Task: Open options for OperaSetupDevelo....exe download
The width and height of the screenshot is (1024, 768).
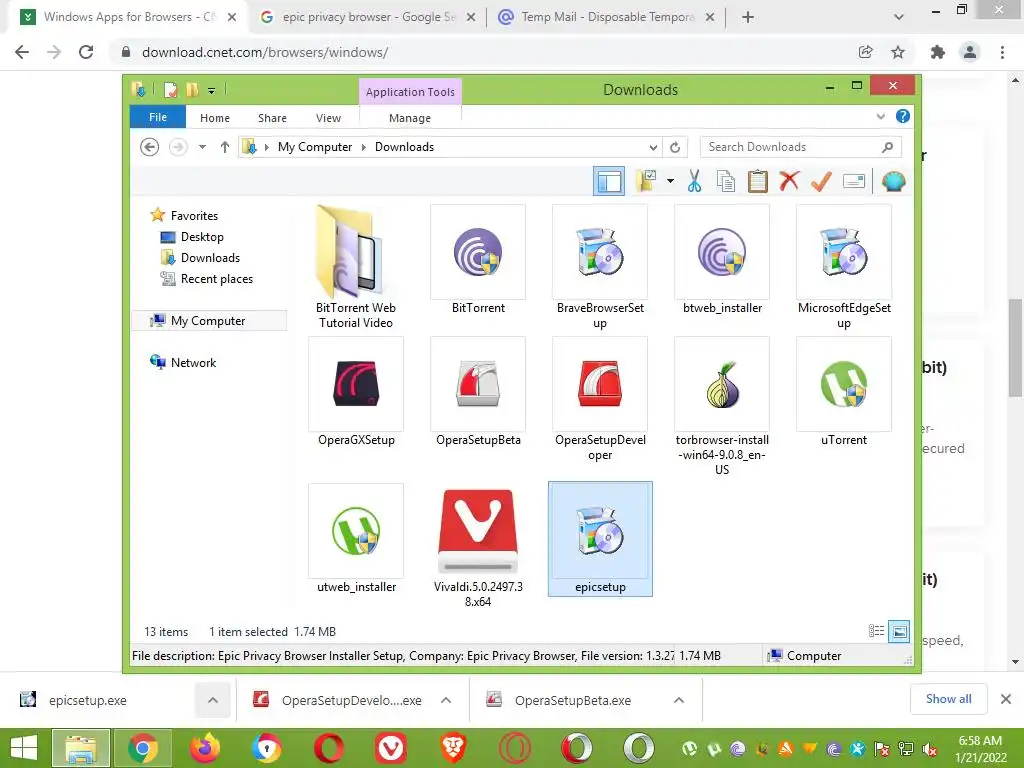Action: [446, 700]
